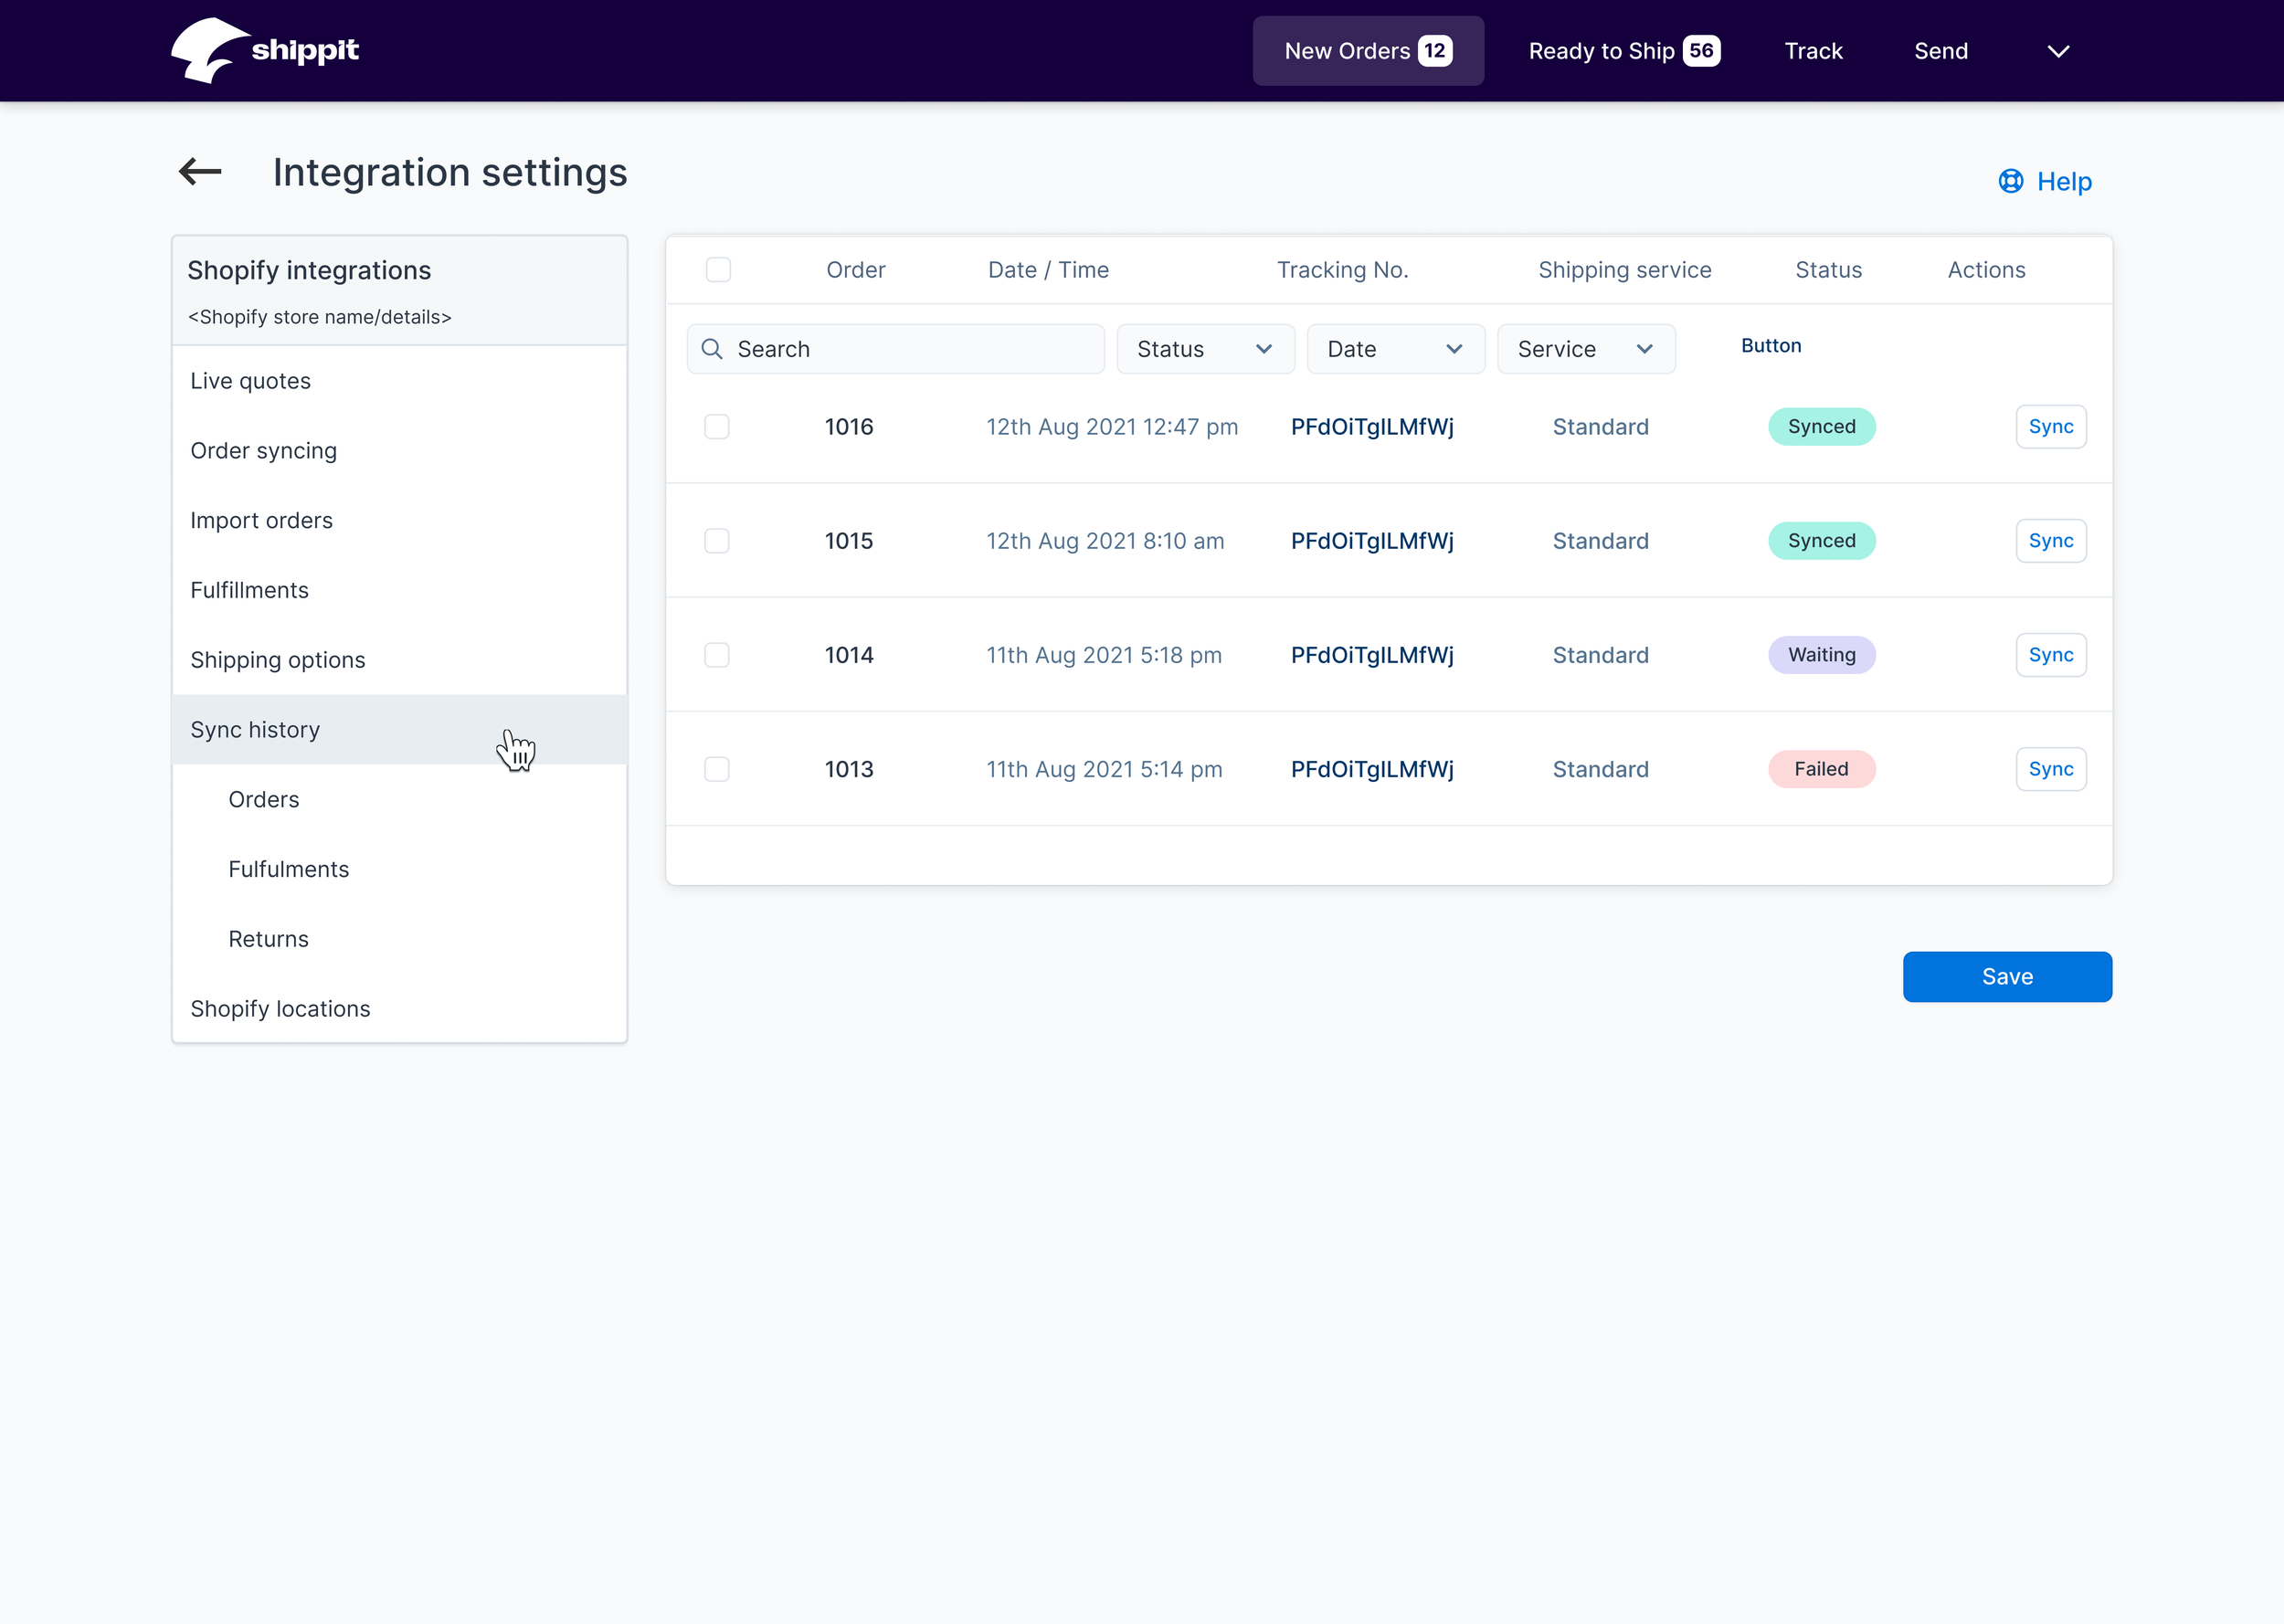Click the Failed status pill for order 1013
Screen dimensions: 2284x1624
(x=1821, y=769)
